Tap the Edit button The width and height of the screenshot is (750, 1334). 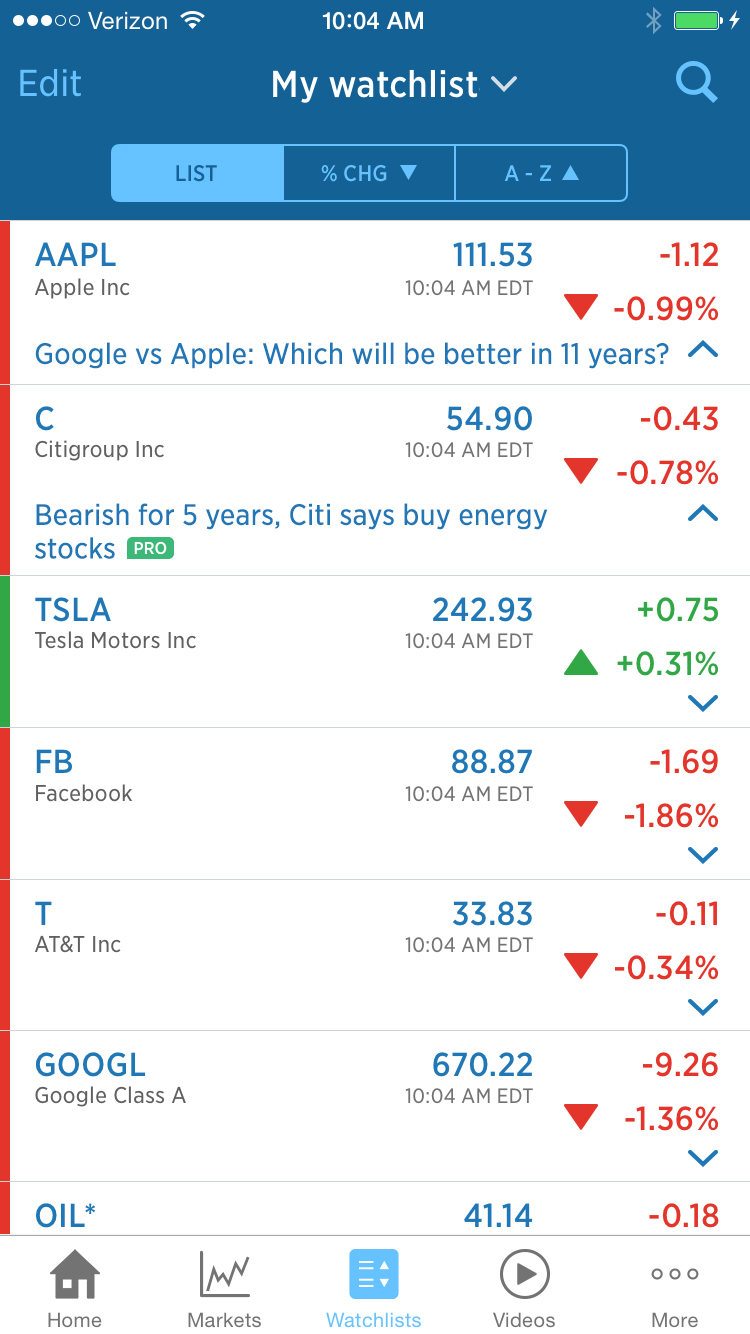click(x=50, y=84)
